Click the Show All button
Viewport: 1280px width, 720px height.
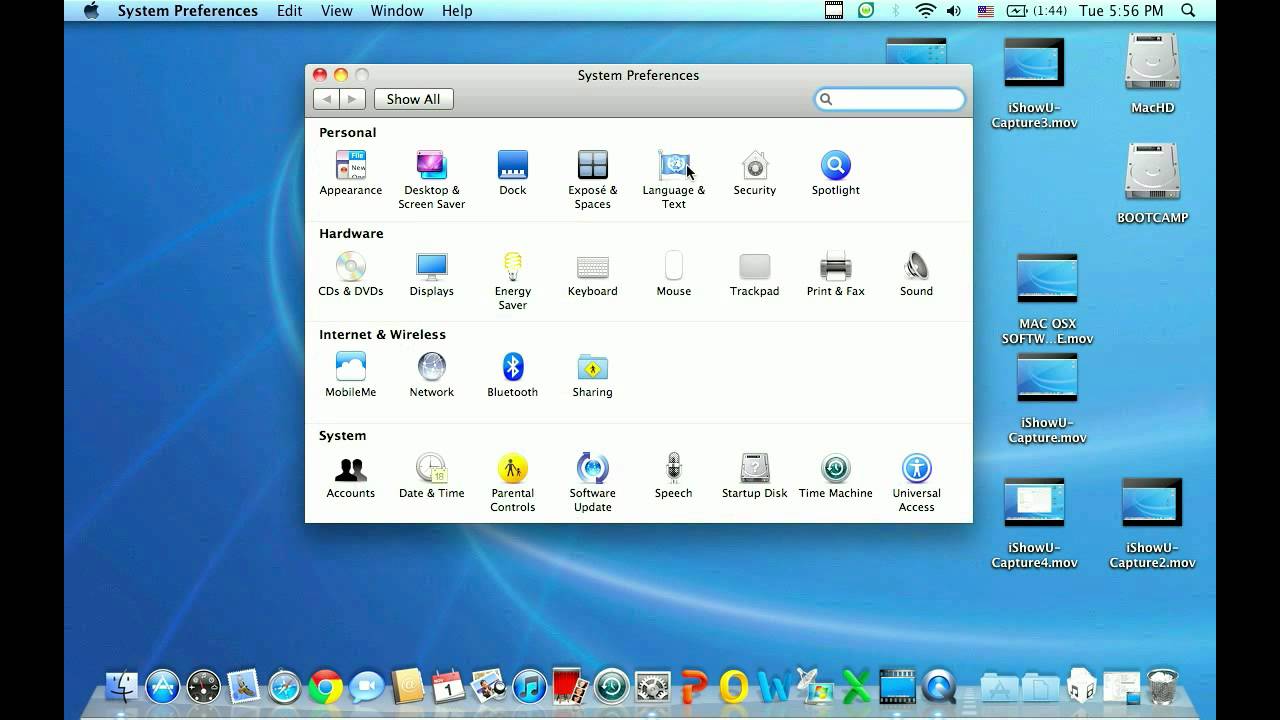[413, 99]
